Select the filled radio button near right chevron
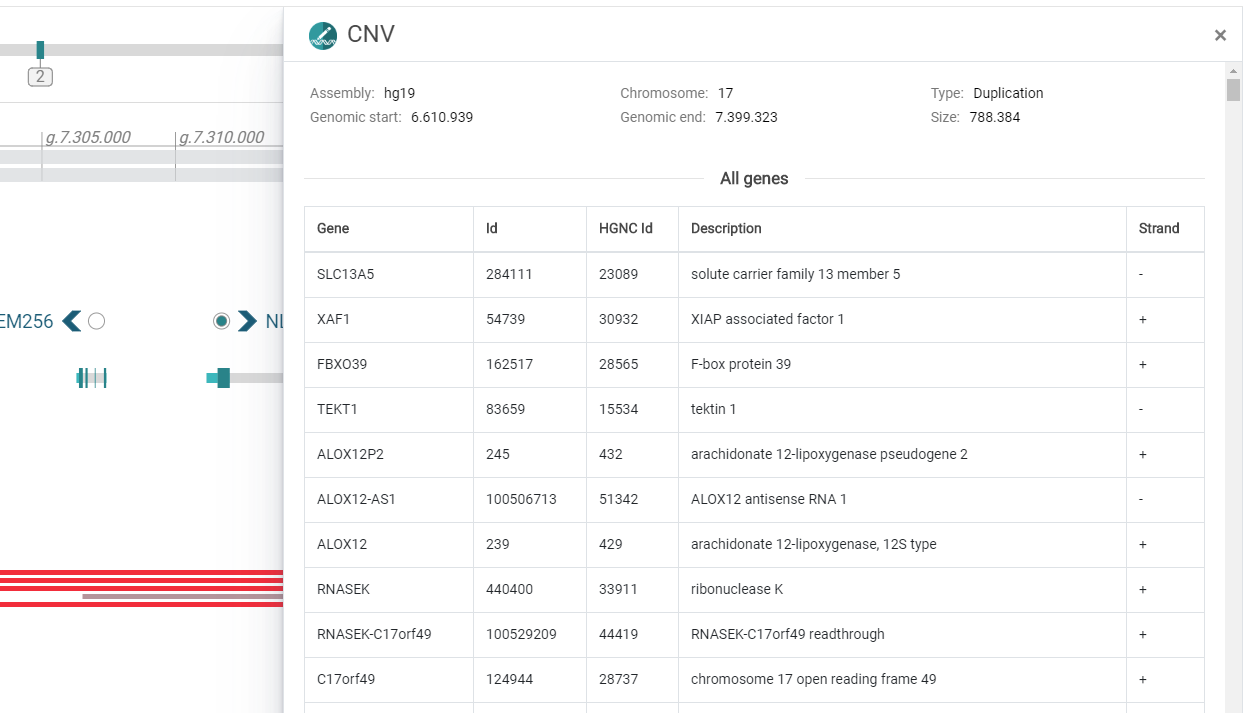This screenshot has height=713, width=1243. [x=221, y=321]
